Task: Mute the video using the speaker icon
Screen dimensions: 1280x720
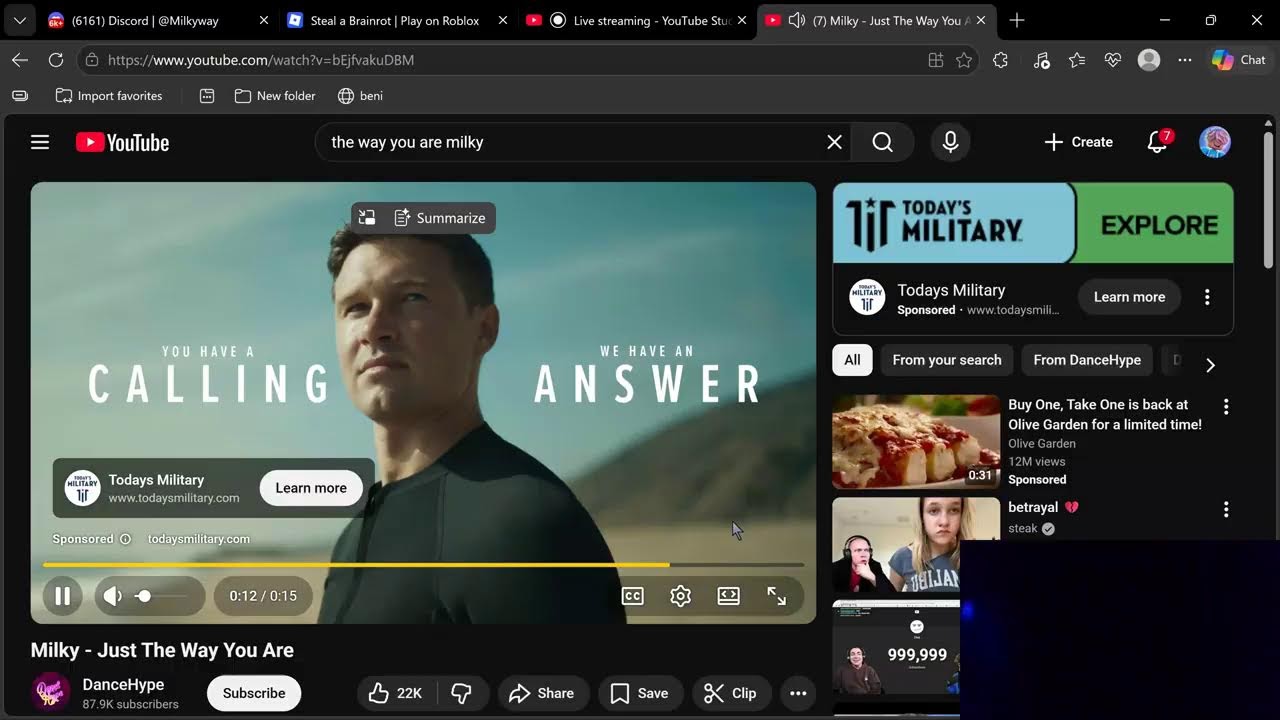Action: pyautogui.click(x=113, y=596)
